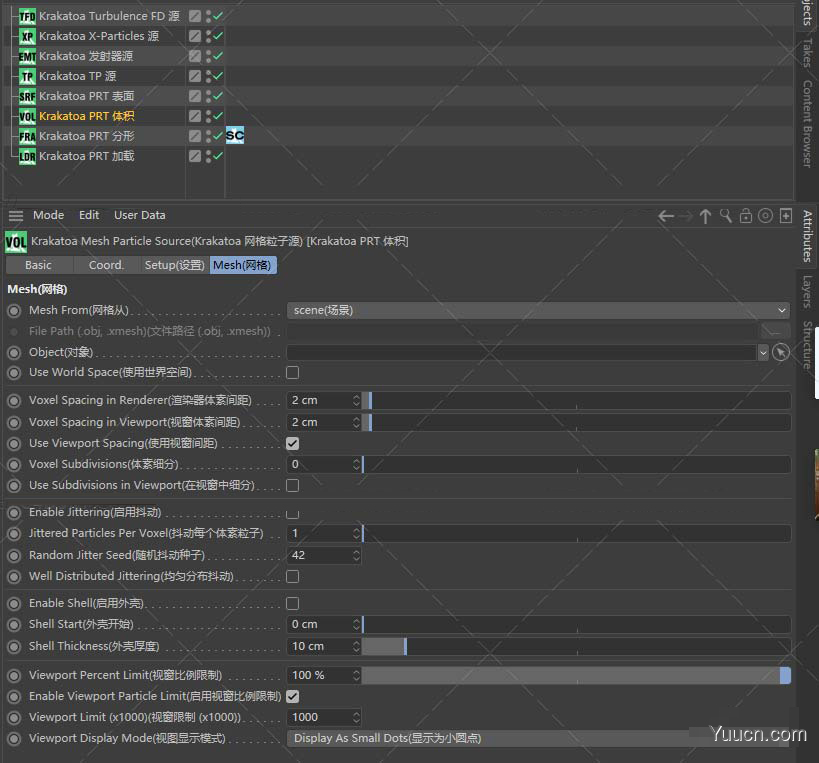Select Krakatoa PRT fractal object row
819x763 pixels.
coord(87,136)
